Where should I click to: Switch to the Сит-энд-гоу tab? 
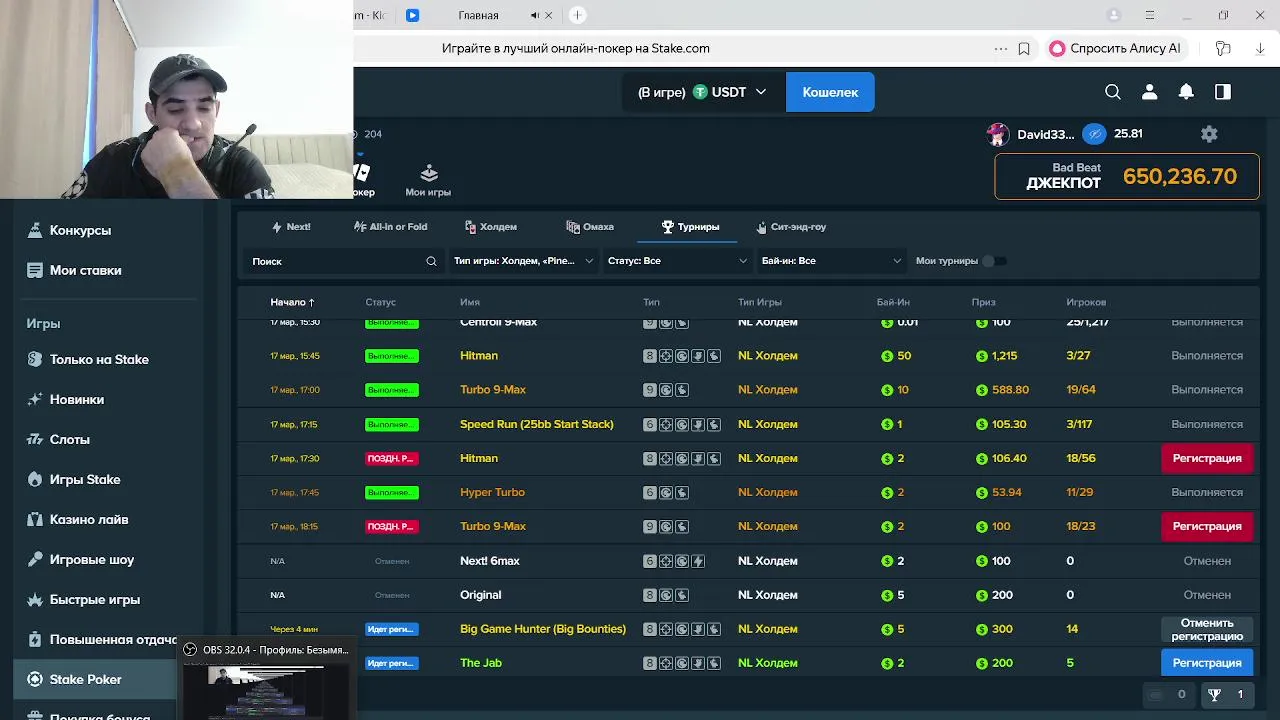click(x=791, y=227)
